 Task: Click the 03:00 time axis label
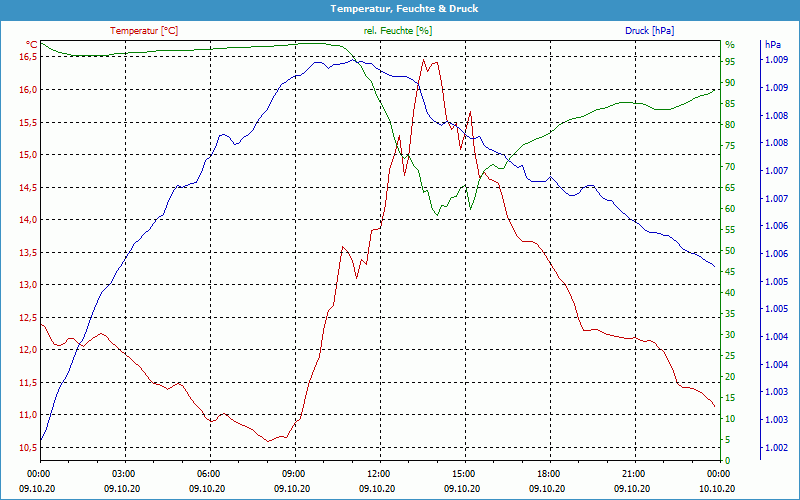tap(124, 473)
